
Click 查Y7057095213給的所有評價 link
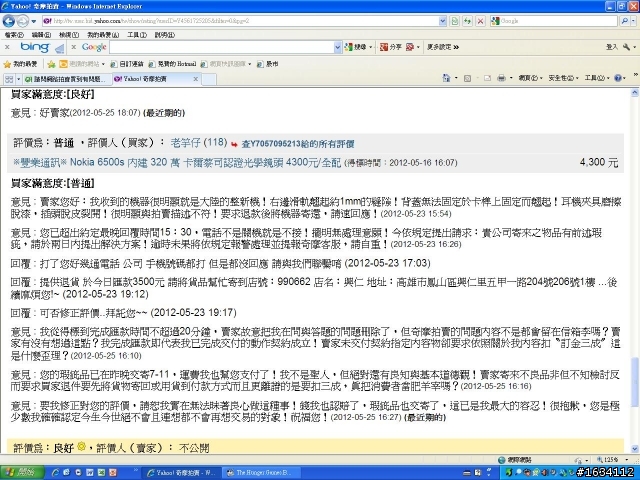[x=298, y=144]
